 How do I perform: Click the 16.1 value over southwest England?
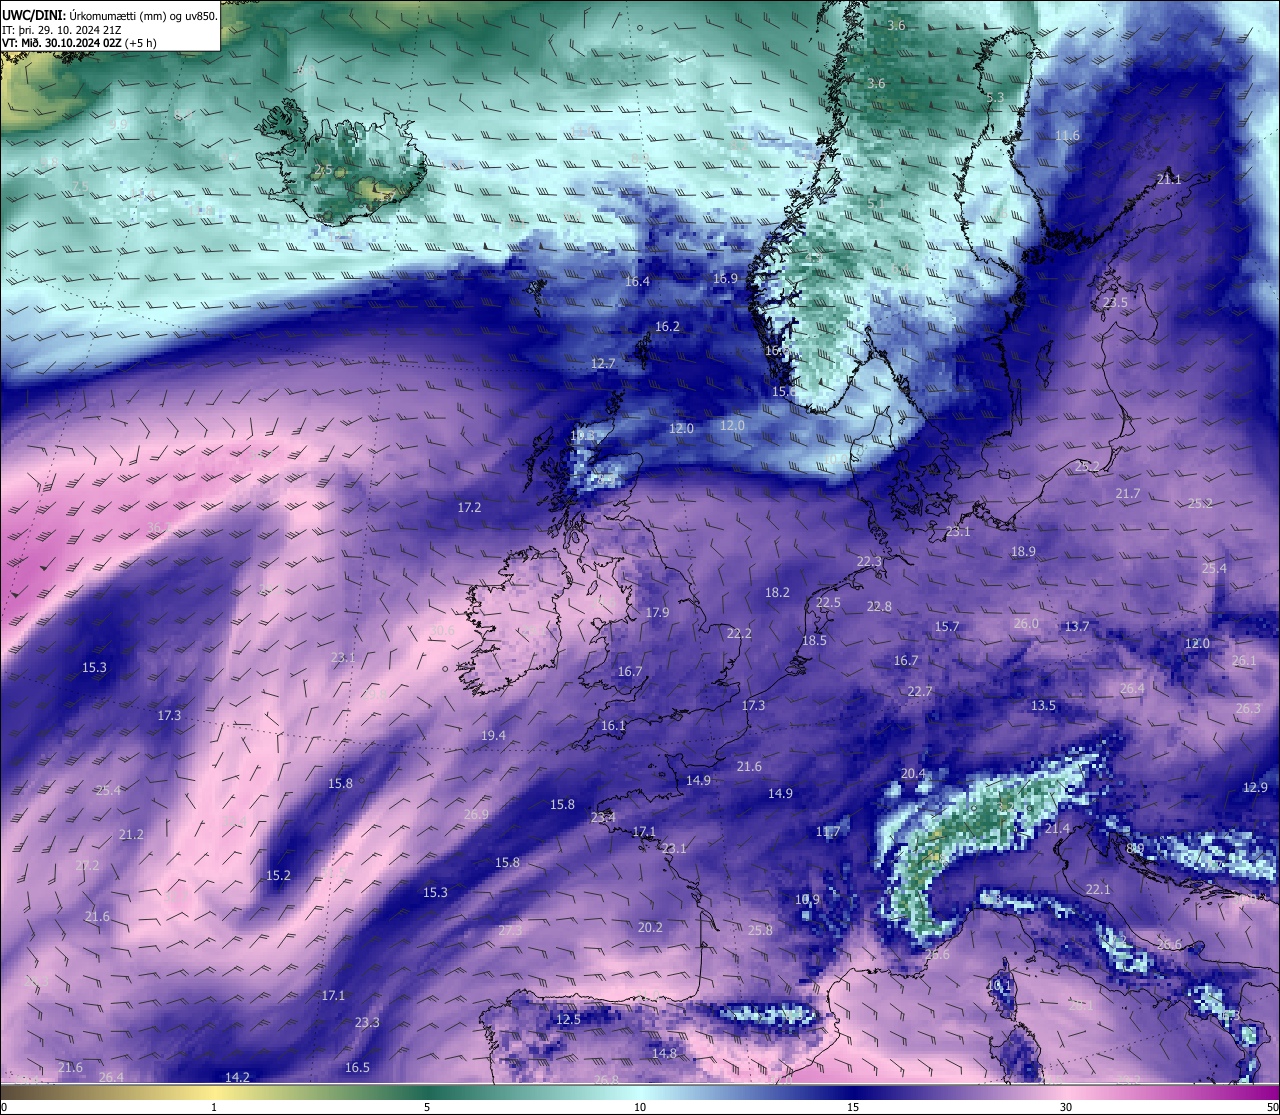point(613,725)
